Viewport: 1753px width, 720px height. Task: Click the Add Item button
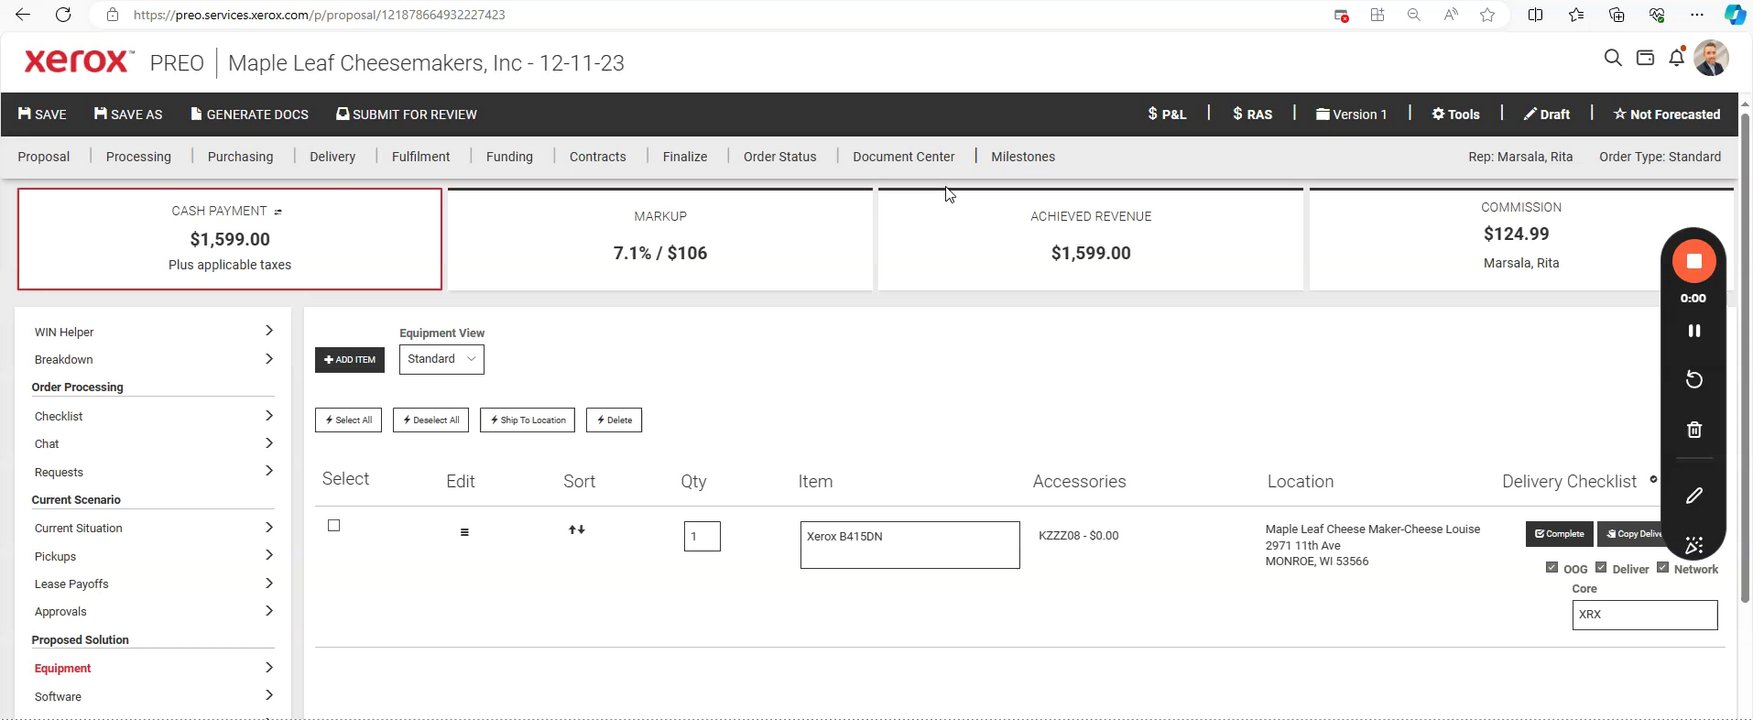click(x=350, y=360)
